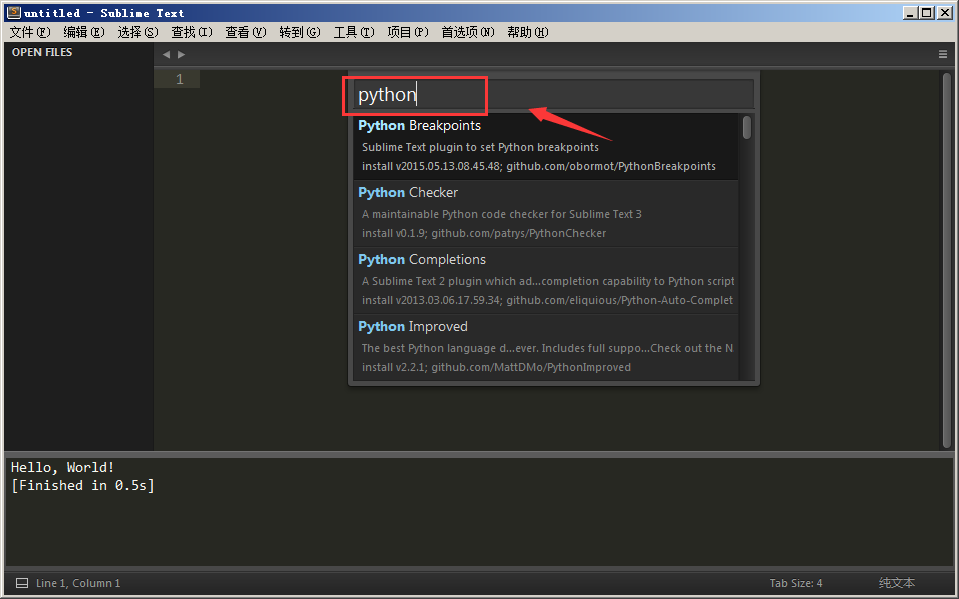Click the package search input field

click(553, 95)
